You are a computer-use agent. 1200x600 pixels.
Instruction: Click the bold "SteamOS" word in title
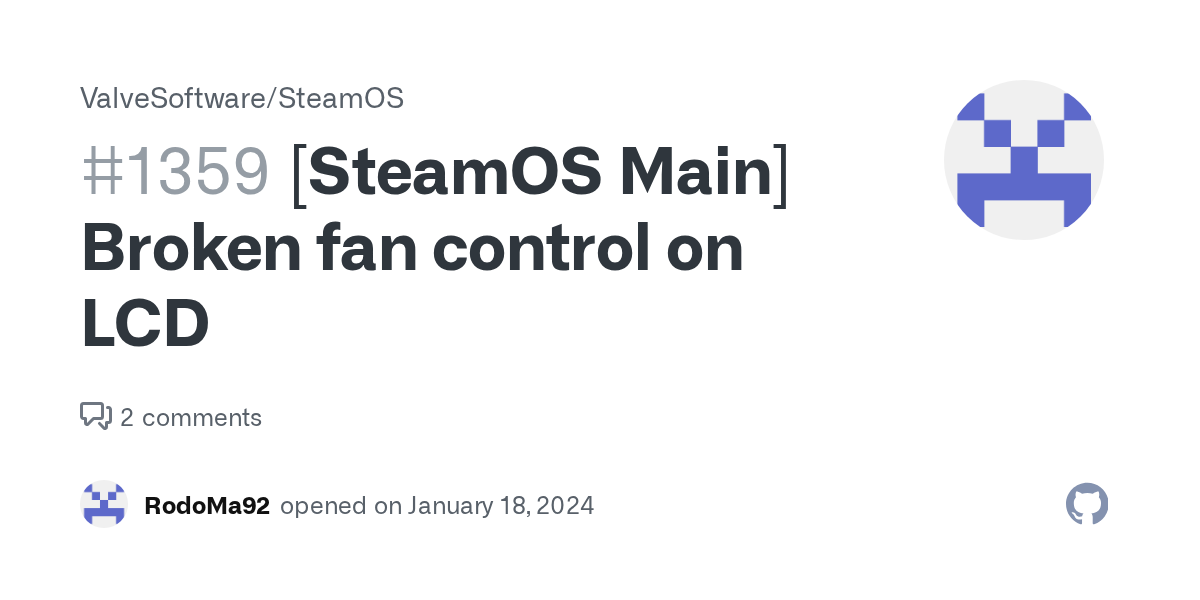pyautogui.click(x=460, y=173)
